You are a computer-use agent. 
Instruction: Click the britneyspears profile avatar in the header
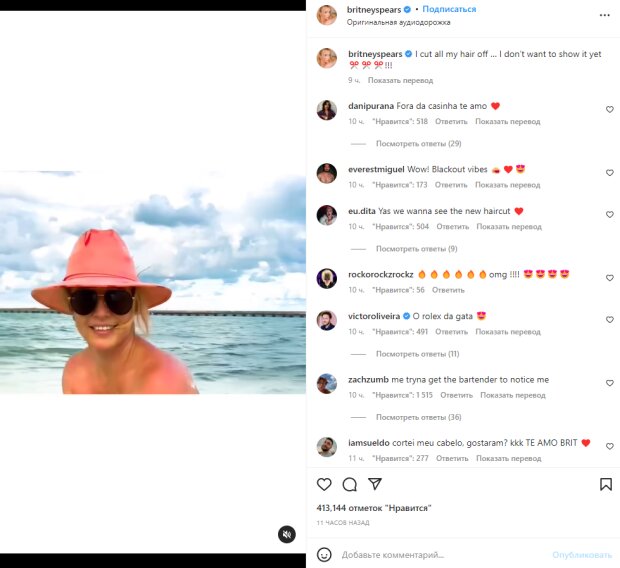point(327,15)
